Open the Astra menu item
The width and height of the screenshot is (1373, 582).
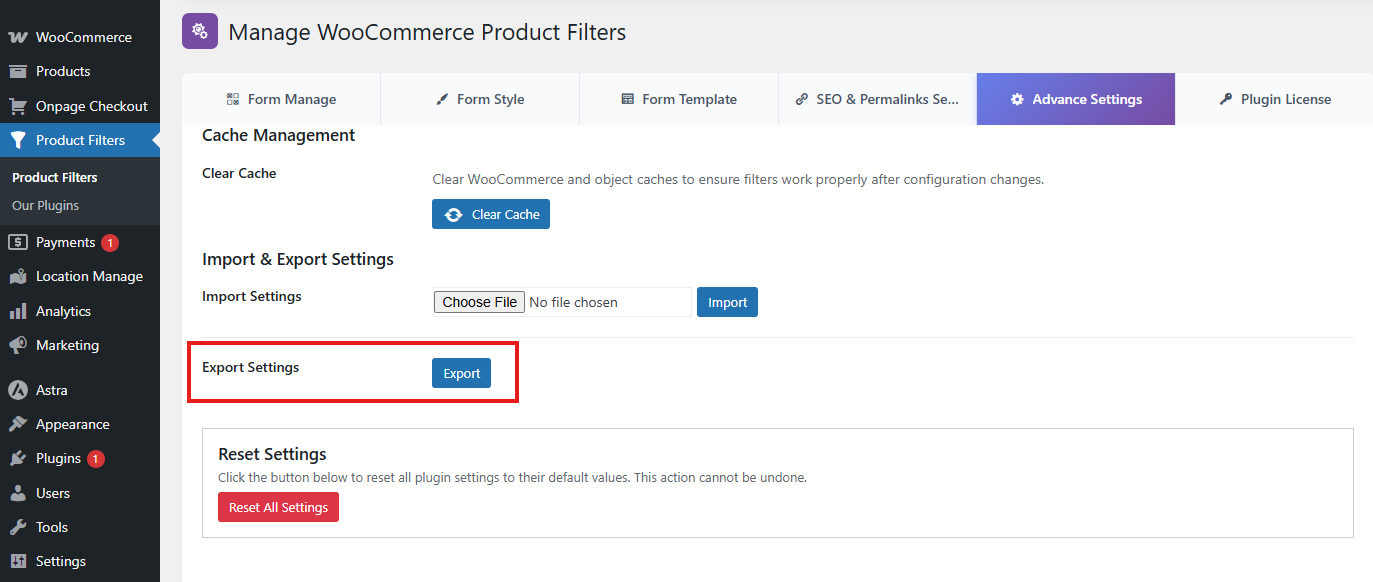(80, 390)
